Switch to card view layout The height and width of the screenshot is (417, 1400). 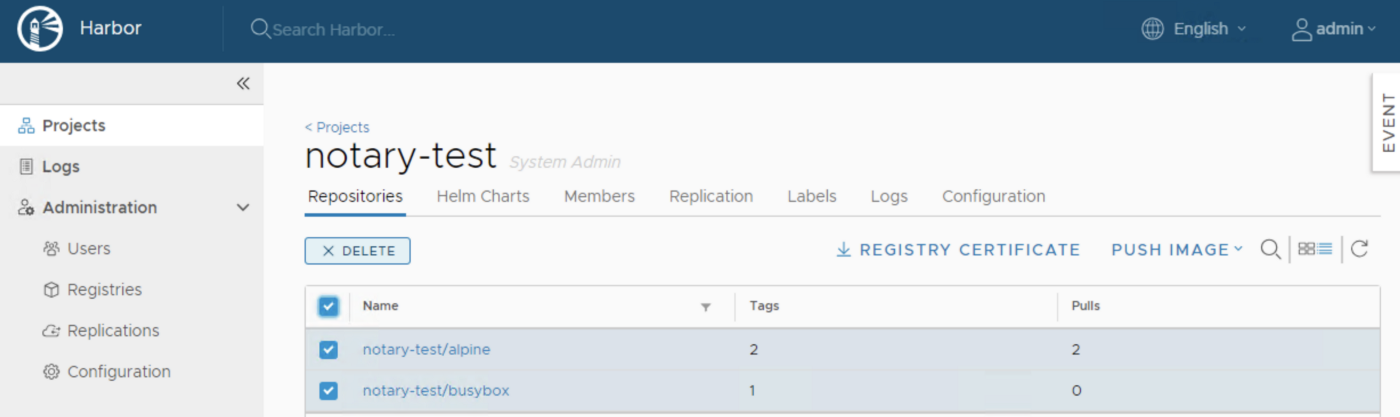click(1306, 250)
